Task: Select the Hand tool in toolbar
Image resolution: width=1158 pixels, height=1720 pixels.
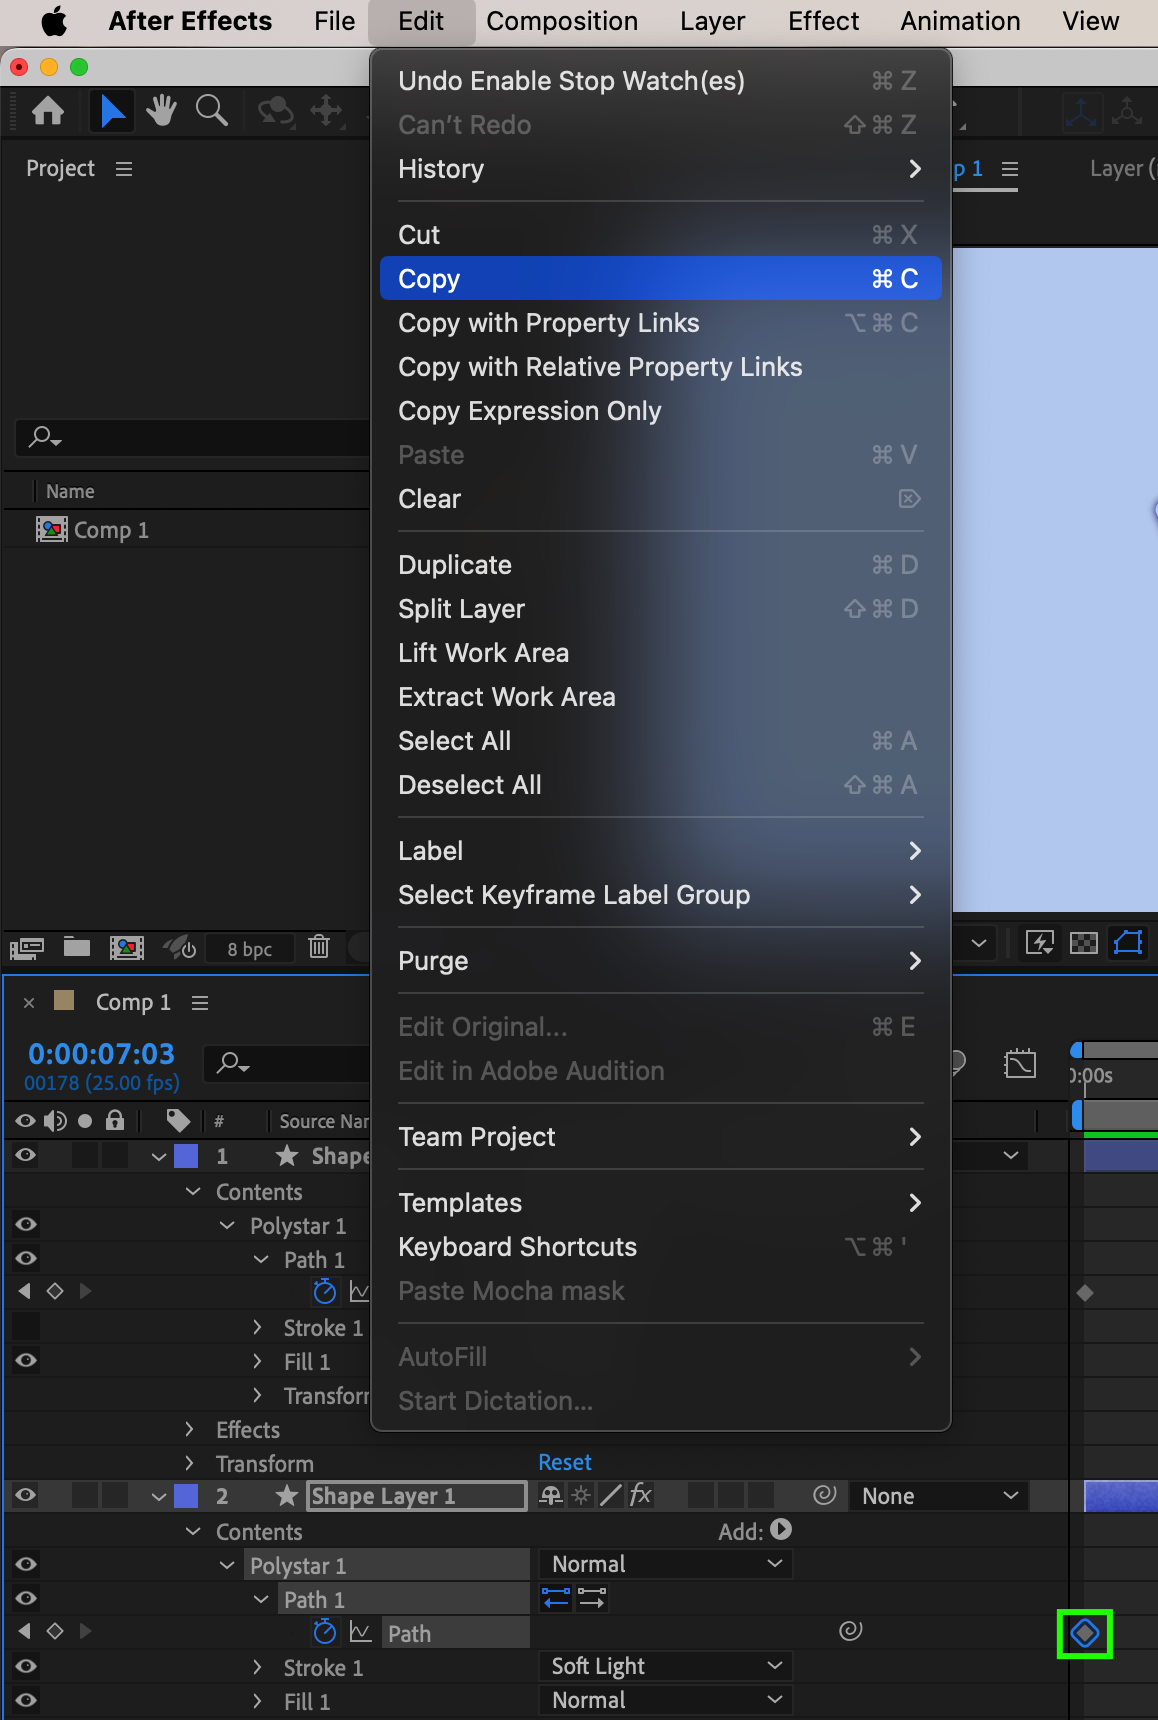Action: 161,110
